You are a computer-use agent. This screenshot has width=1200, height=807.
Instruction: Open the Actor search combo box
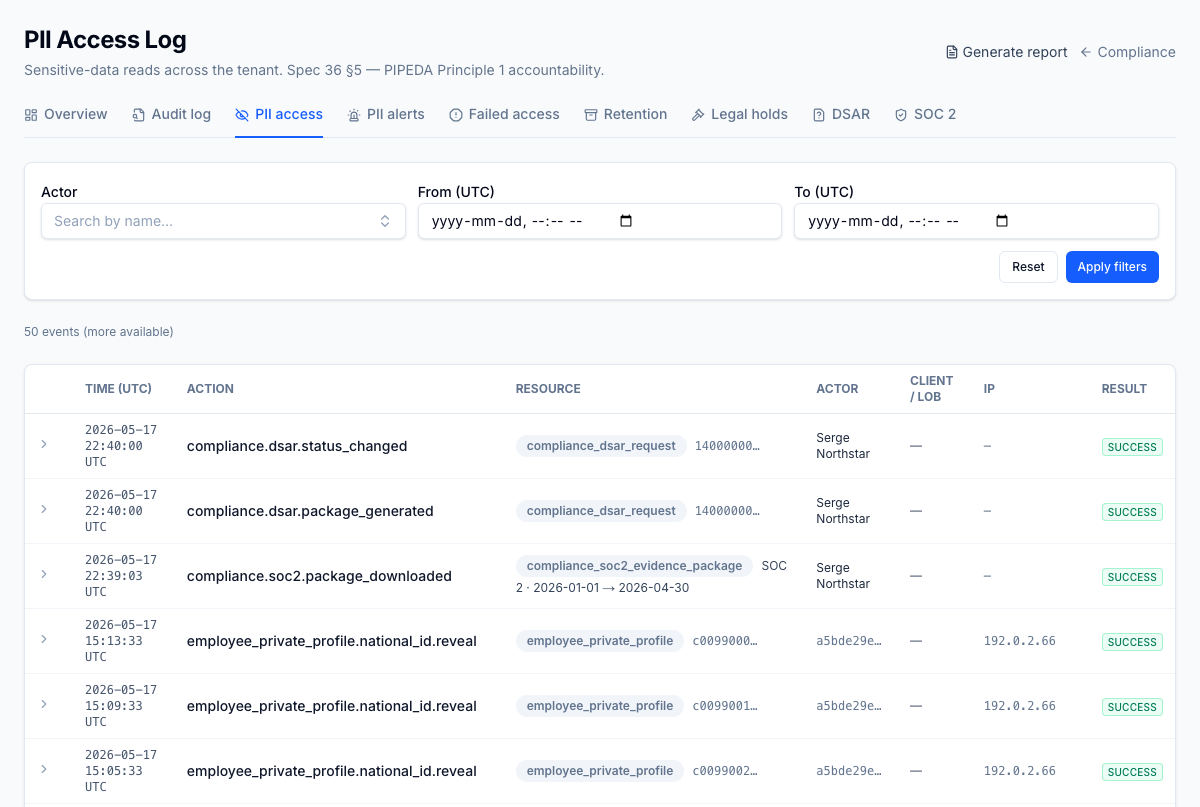223,221
